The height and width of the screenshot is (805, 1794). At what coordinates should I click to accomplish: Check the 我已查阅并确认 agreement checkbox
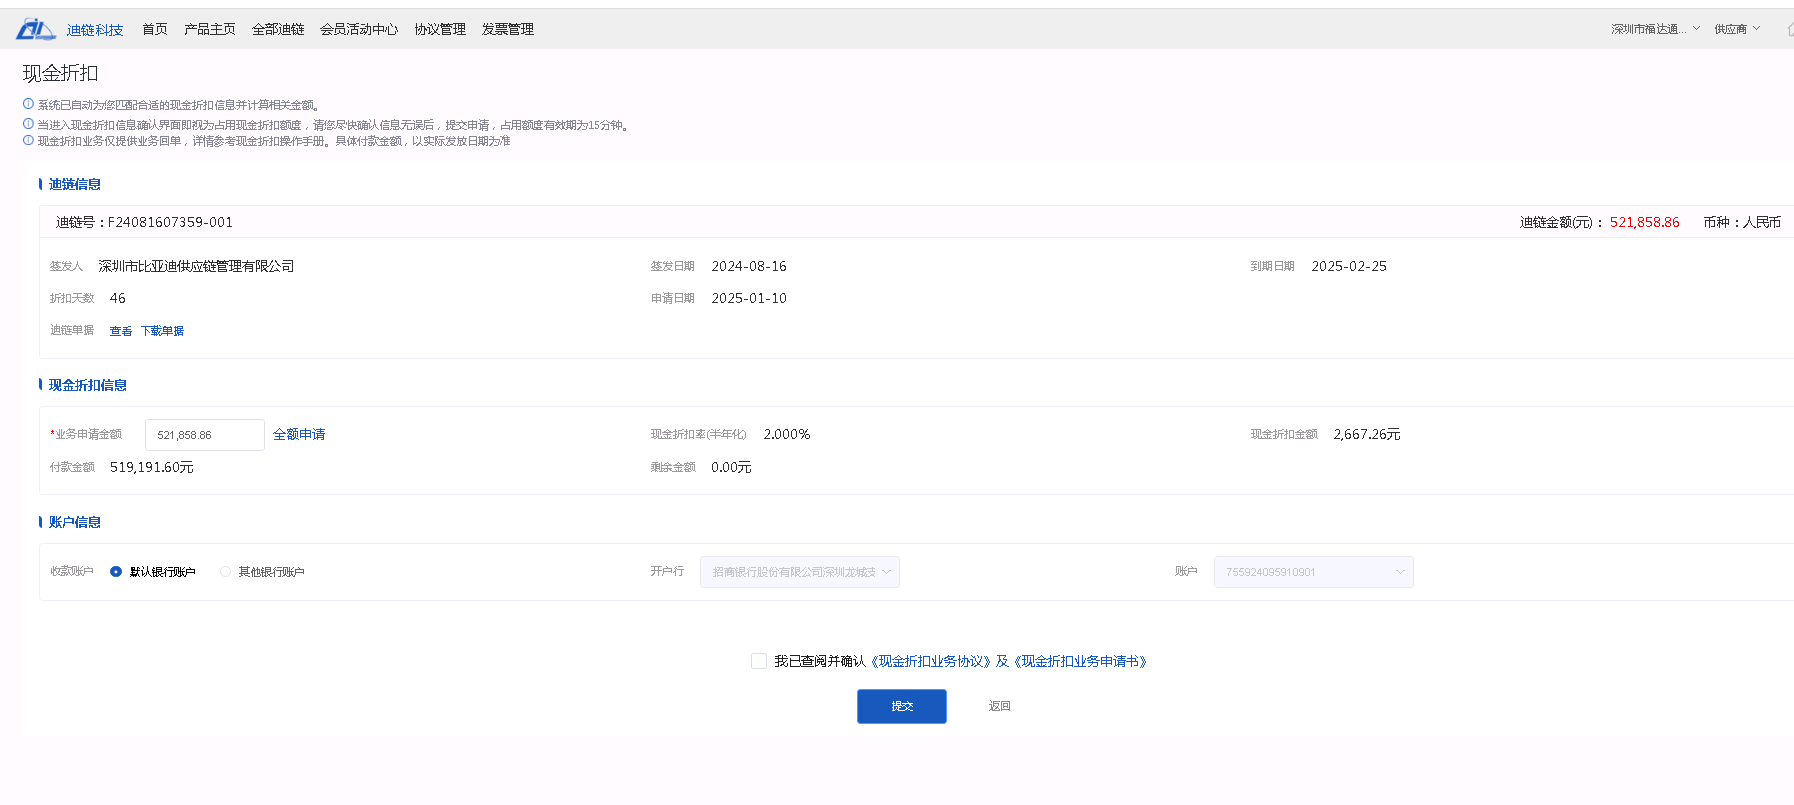759,661
